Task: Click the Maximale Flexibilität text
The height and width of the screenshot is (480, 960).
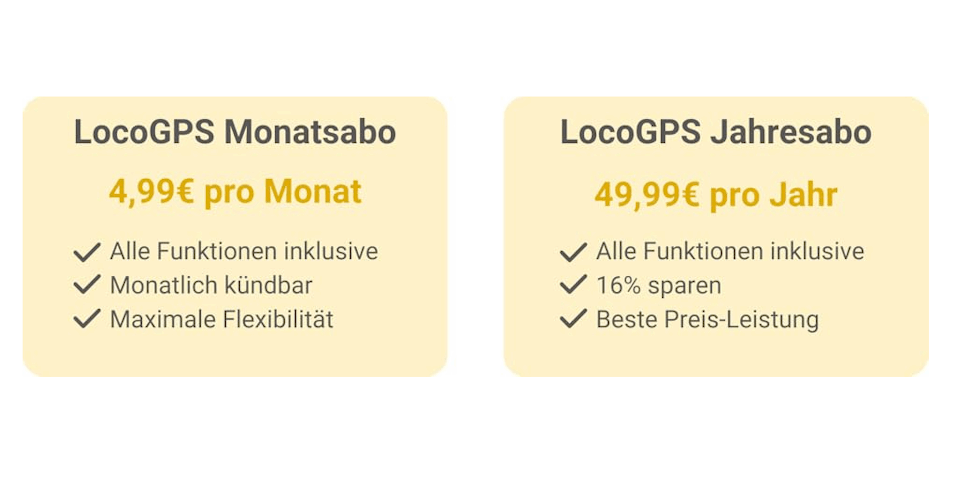Action: [x=222, y=319]
